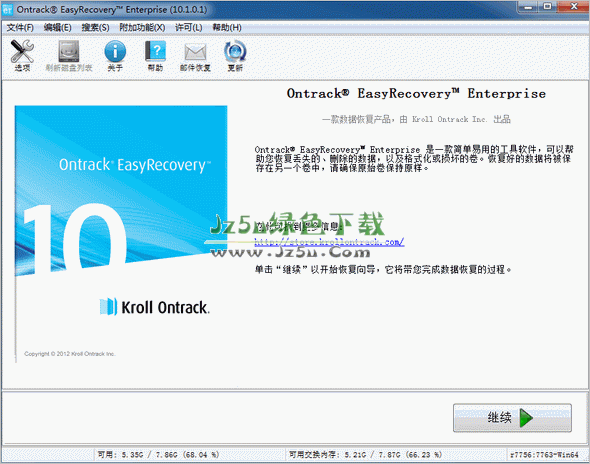
Task: Click the available memory status text
Action: coord(158,455)
